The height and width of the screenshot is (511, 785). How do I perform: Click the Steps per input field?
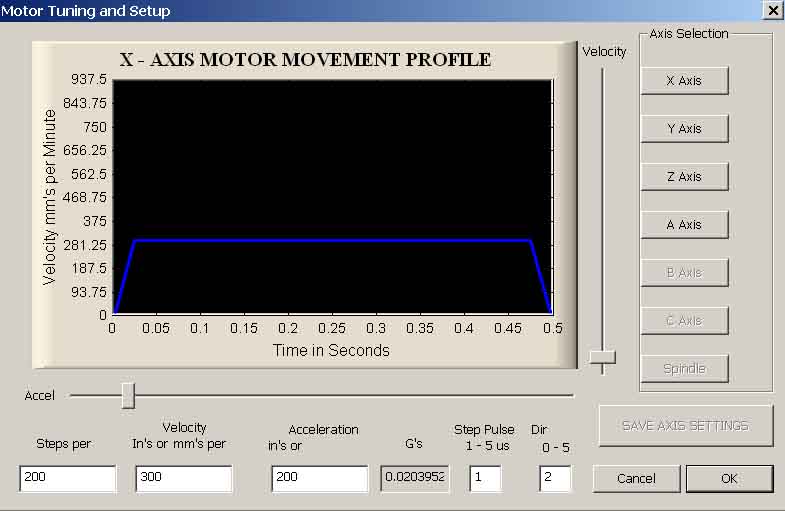(x=67, y=479)
